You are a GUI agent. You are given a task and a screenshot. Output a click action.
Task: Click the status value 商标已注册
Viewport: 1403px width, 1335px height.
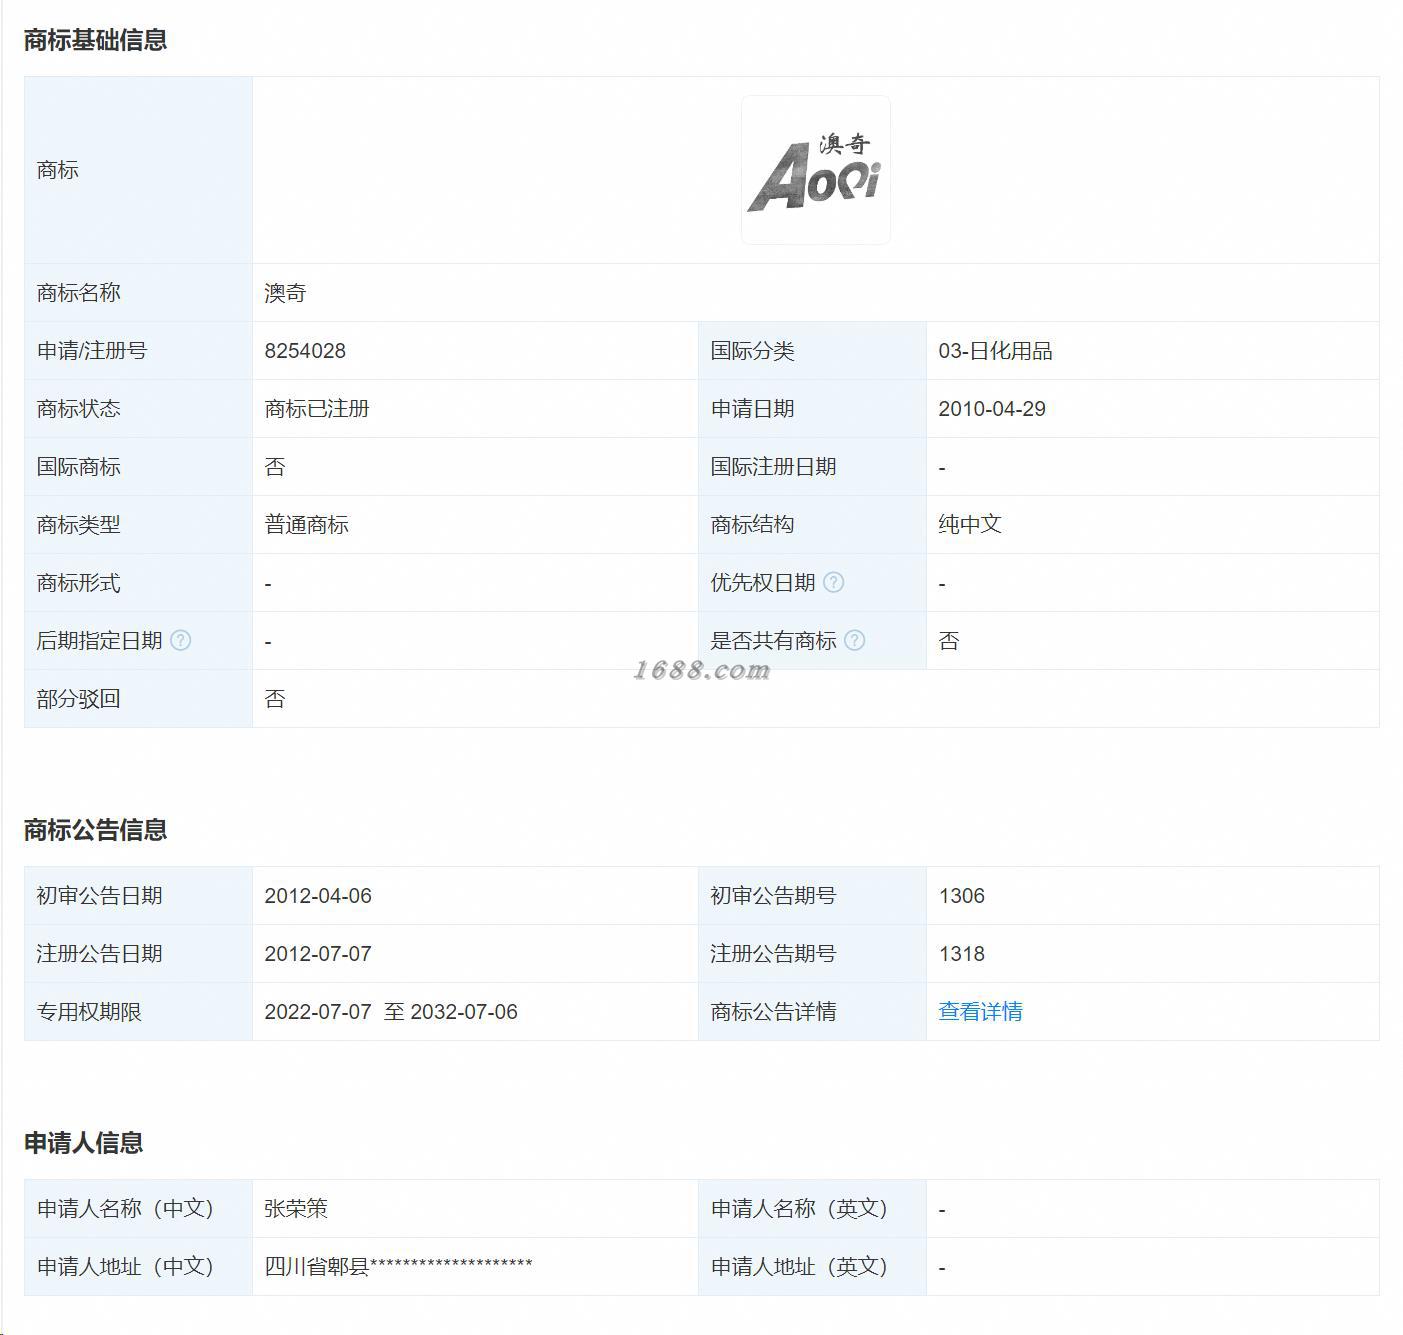coord(317,409)
